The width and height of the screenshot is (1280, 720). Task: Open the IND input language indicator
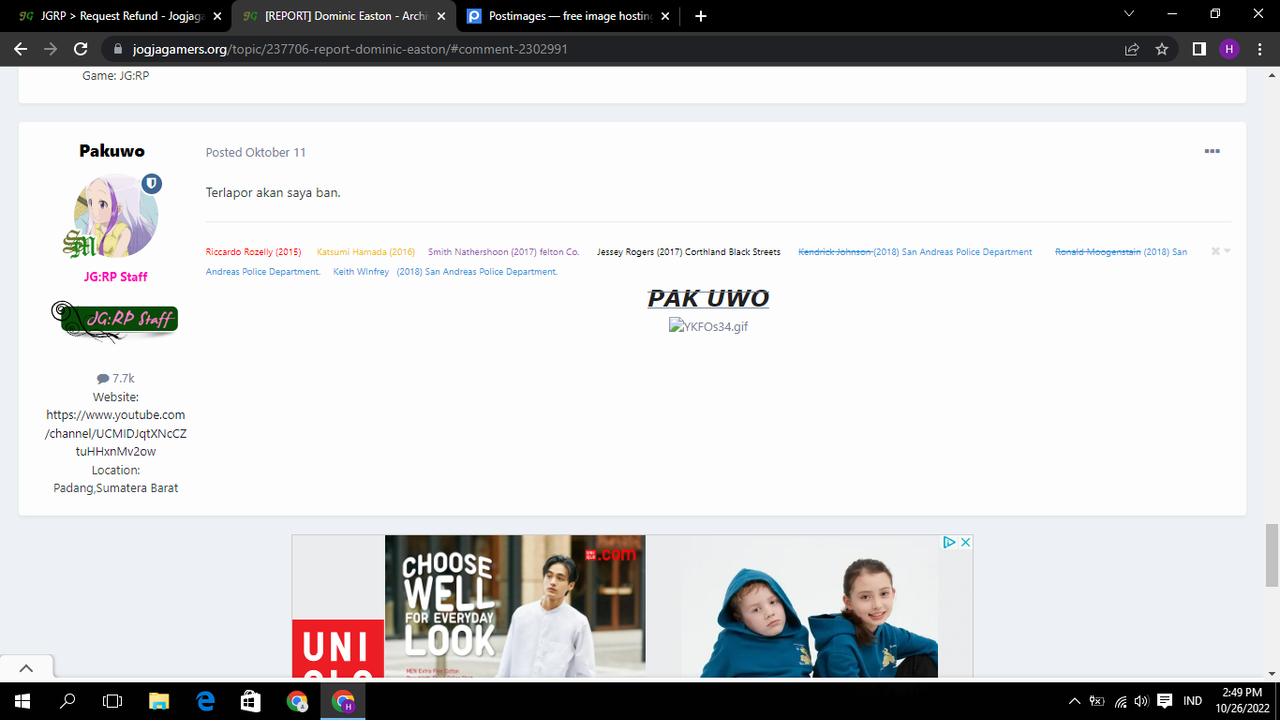[x=1192, y=701]
